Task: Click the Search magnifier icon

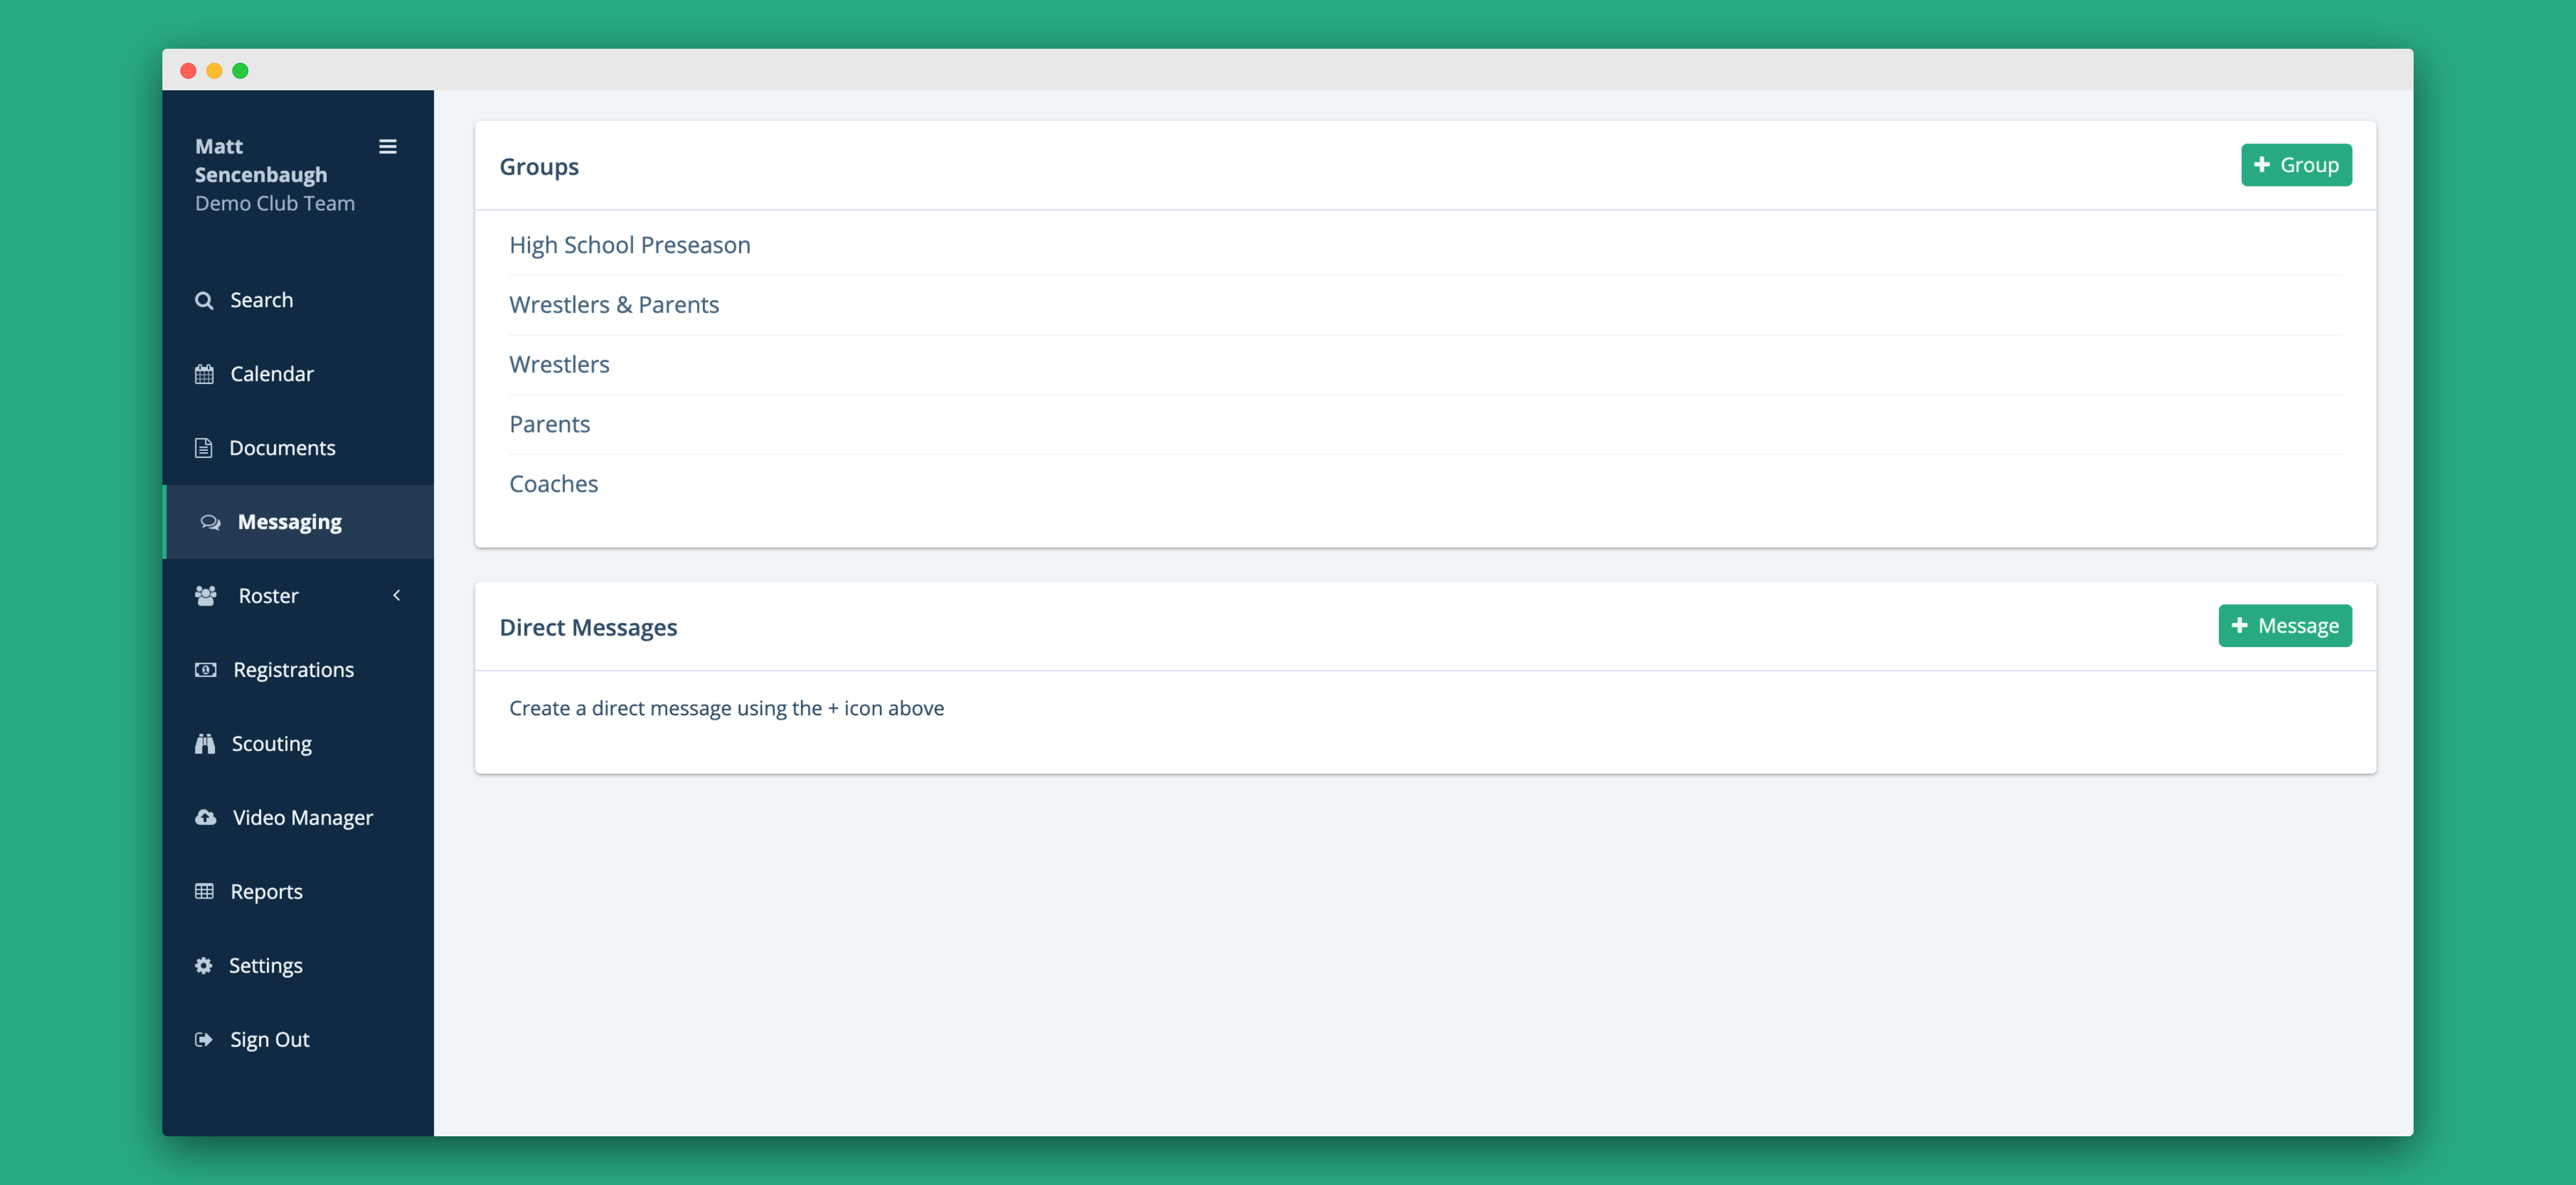Action: (204, 300)
